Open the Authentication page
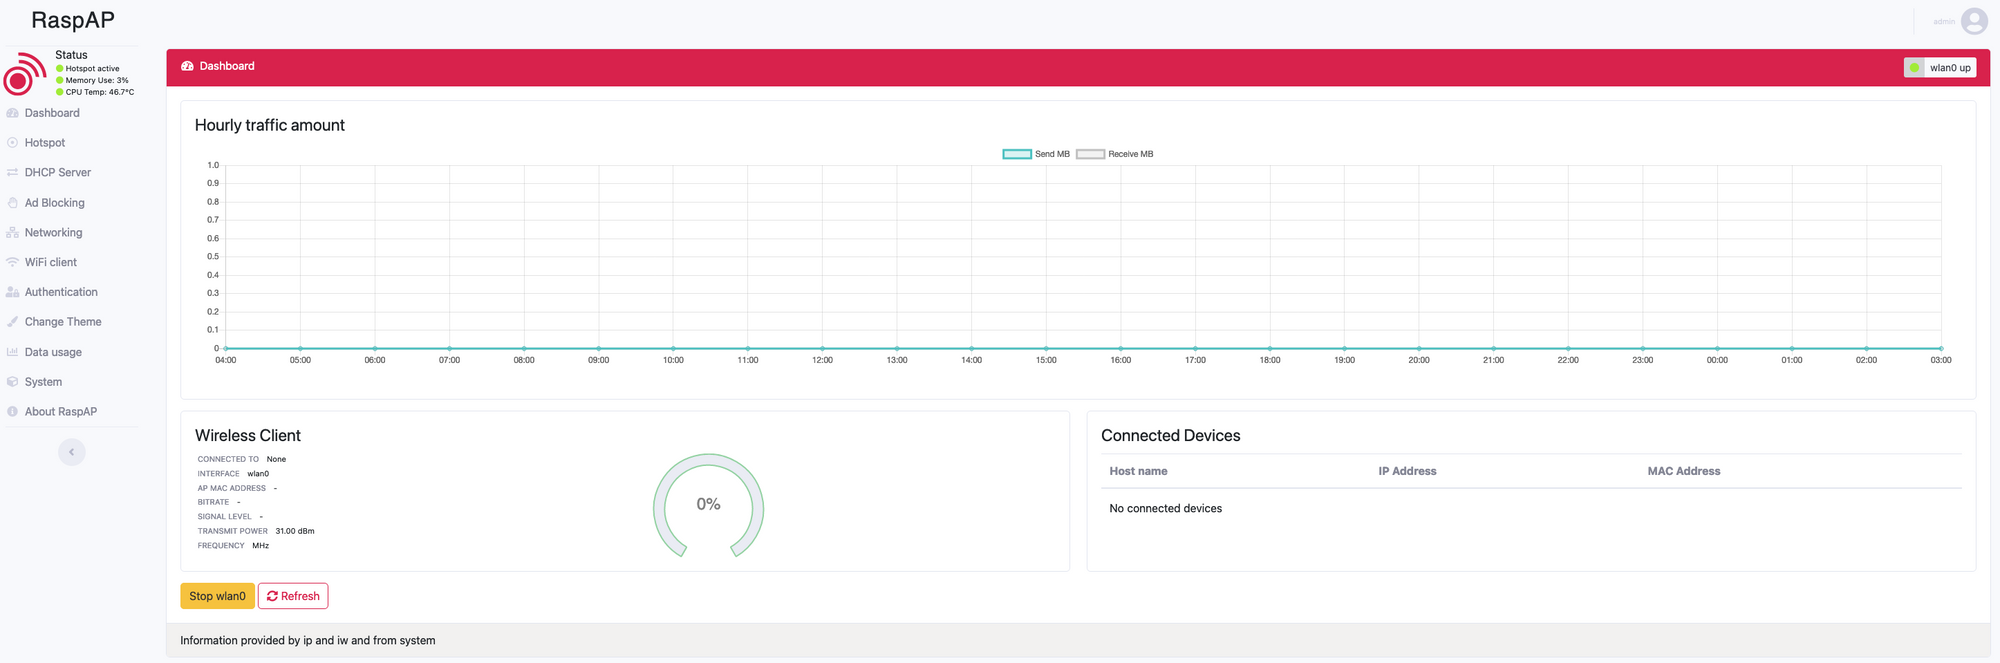Screen dimensions: 2000x663 coord(61,292)
